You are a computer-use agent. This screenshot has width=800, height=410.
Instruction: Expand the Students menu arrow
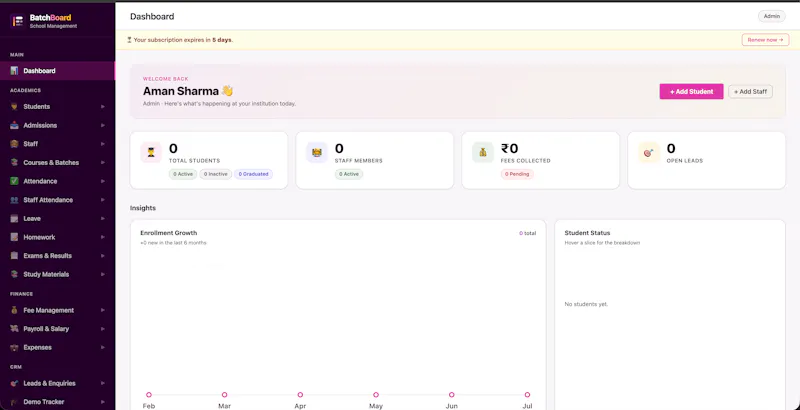click(x=103, y=107)
